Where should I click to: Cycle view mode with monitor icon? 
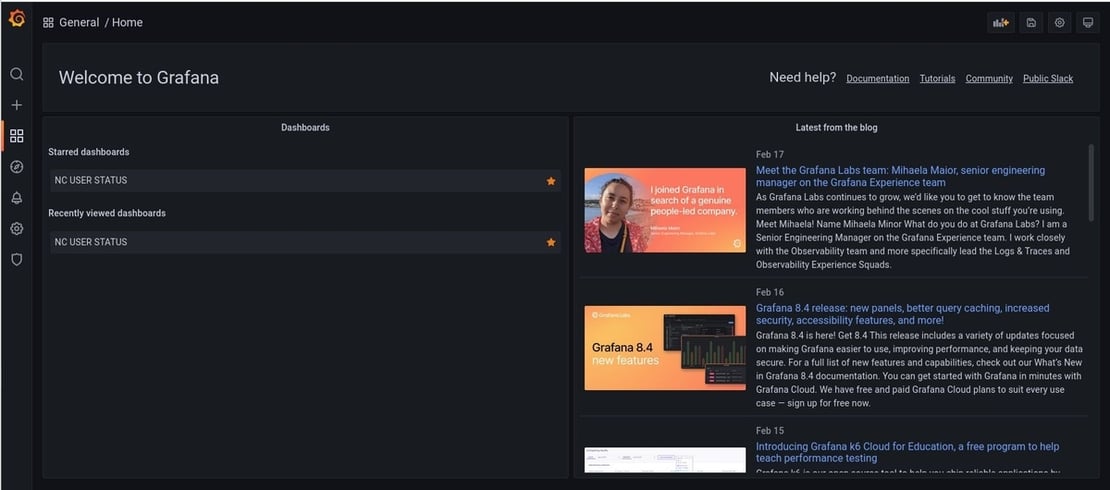(x=1087, y=23)
